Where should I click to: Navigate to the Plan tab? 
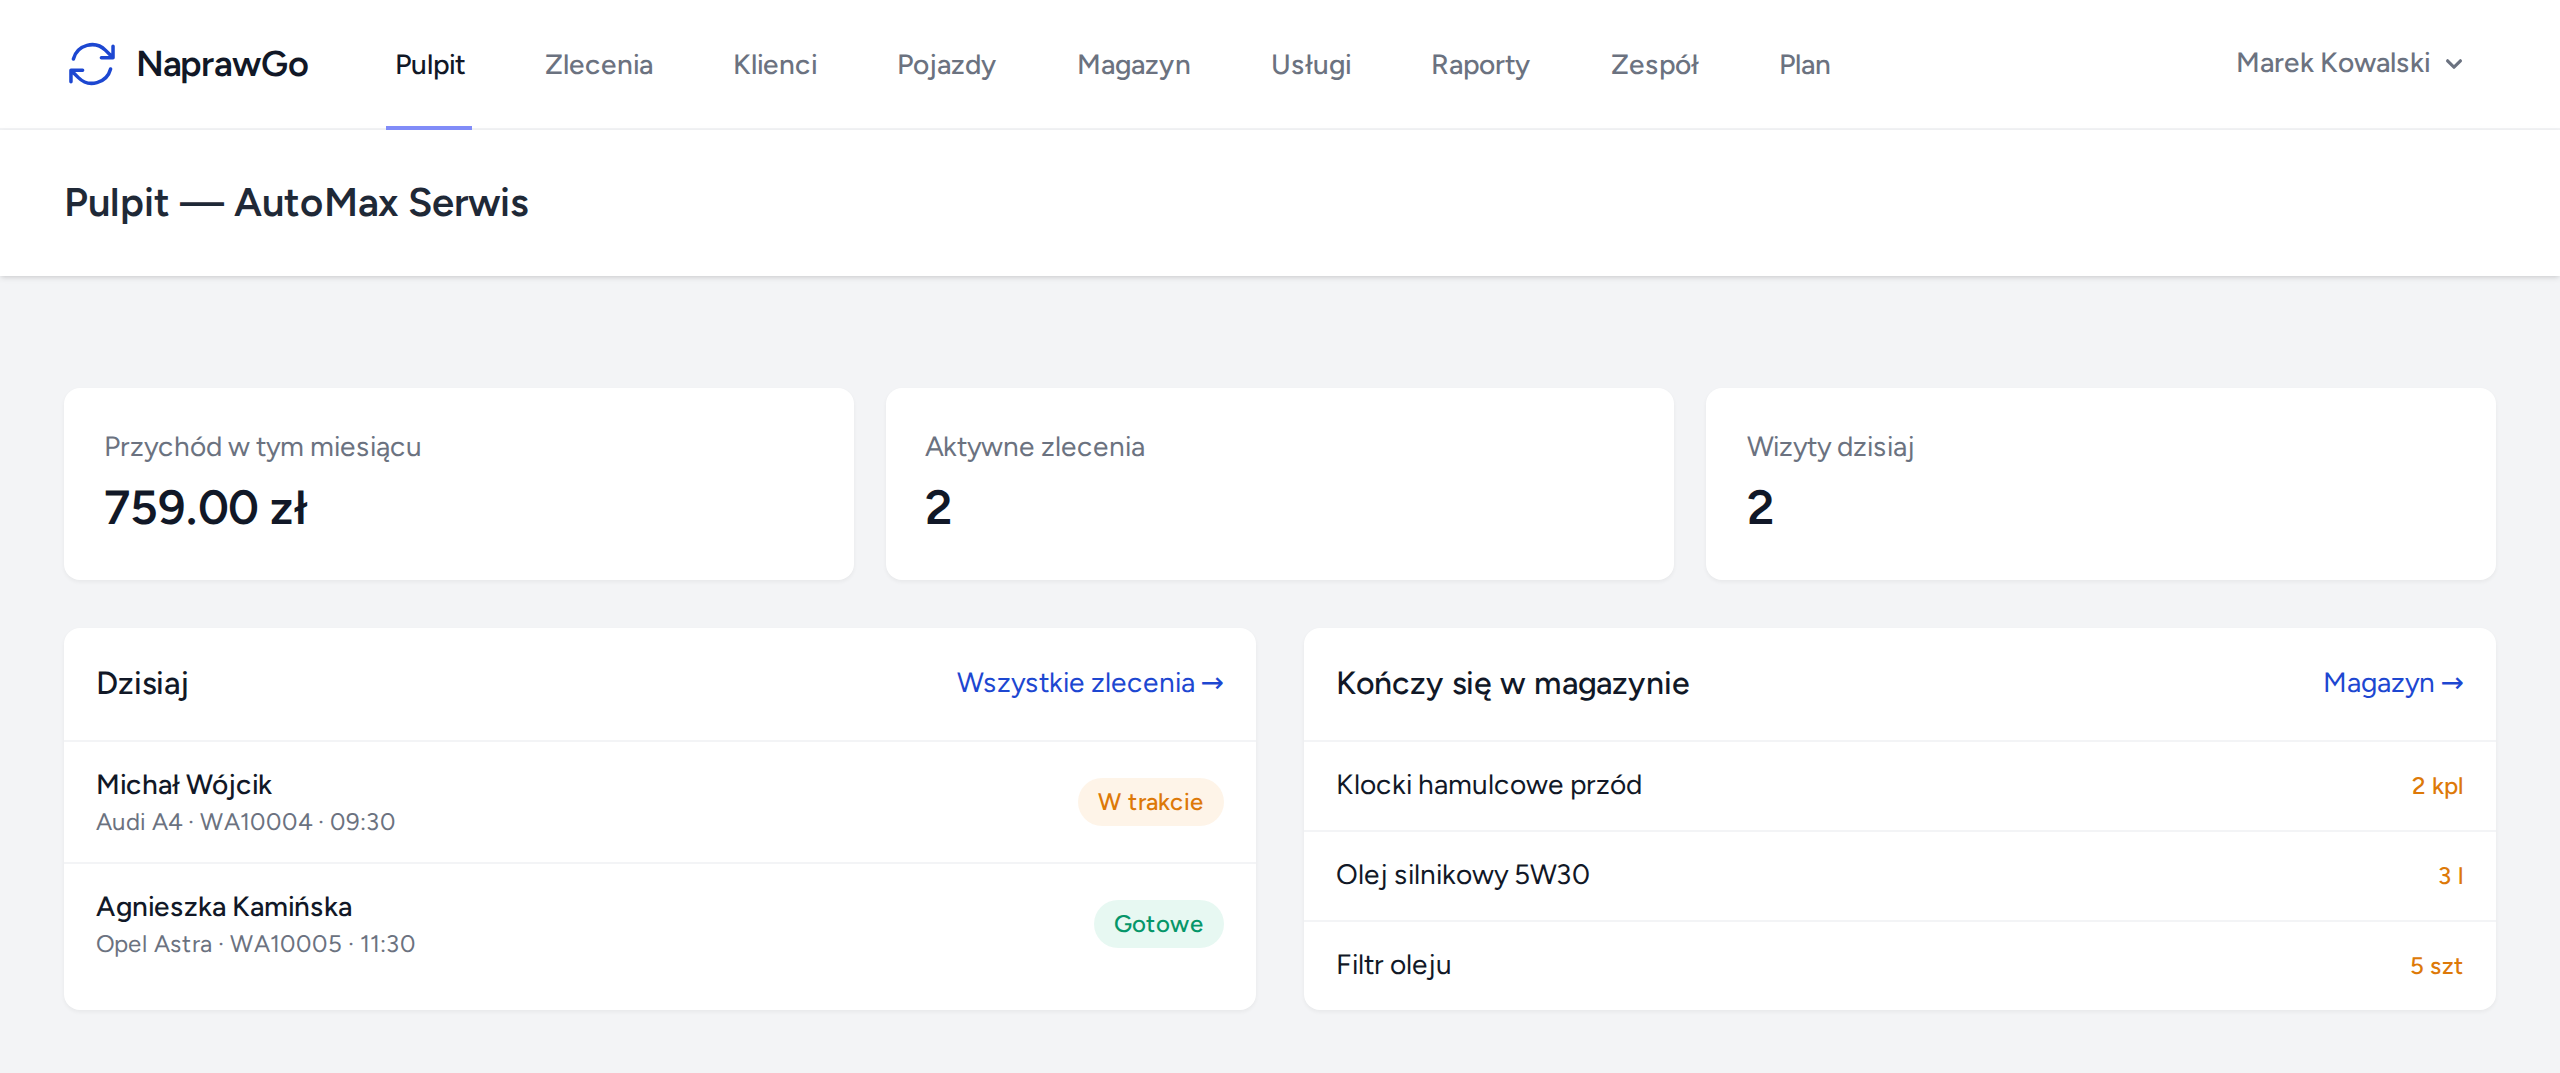point(1804,64)
